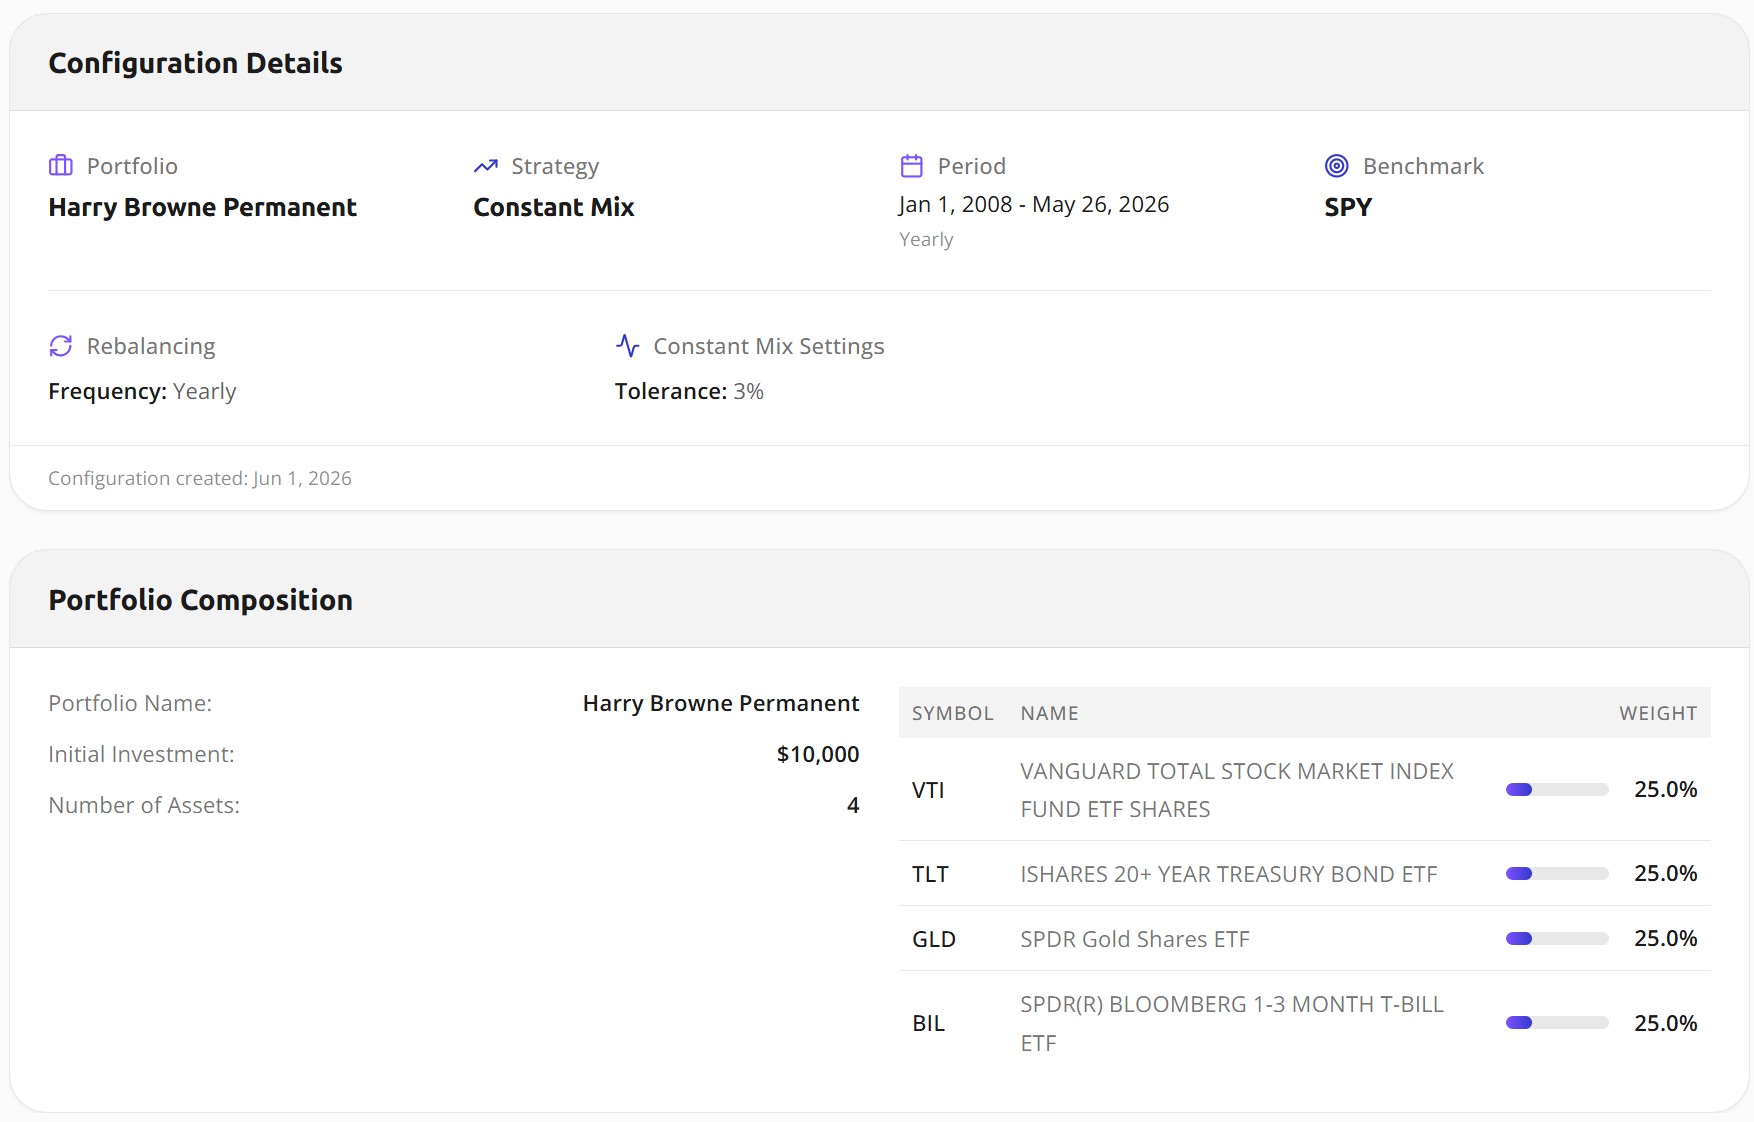Image resolution: width=1754 pixels, height=1122 pixels.
Task: Click the 25.0% weight in VTI row
Action: coord(1666,790)
